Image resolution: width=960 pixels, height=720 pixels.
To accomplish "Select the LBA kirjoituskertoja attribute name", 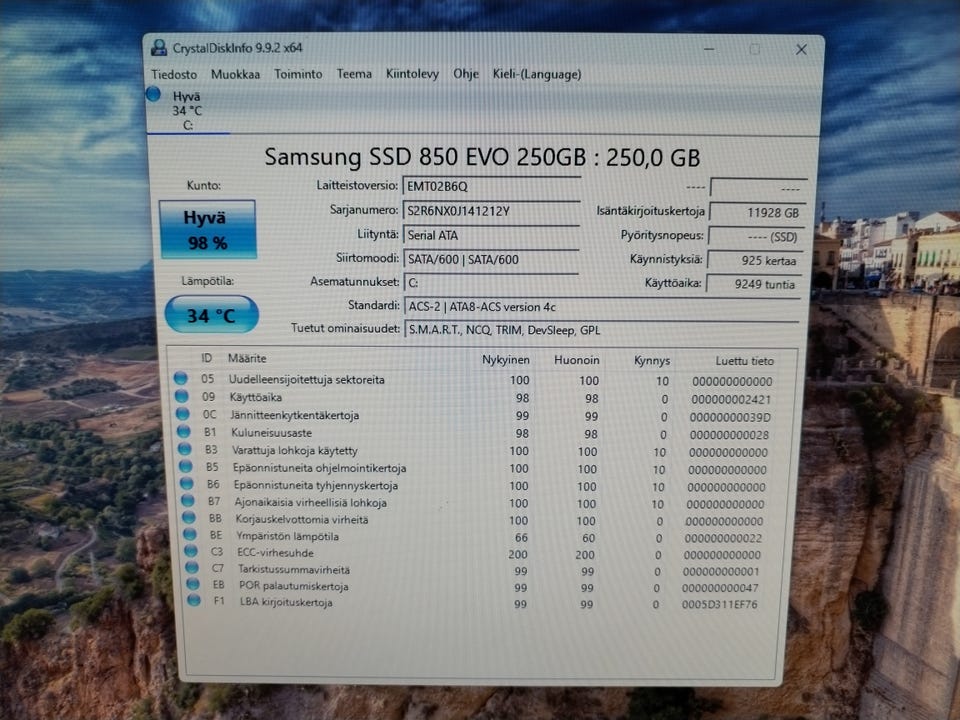I will click(x=286, y=602).
